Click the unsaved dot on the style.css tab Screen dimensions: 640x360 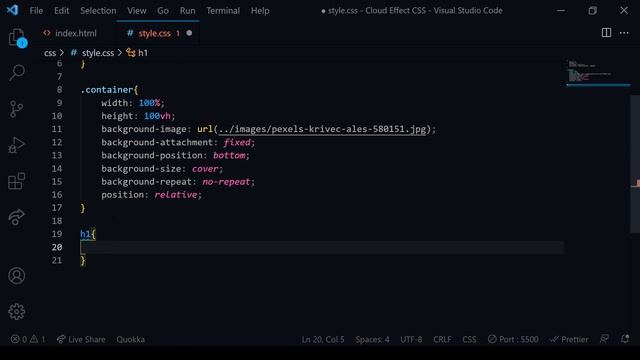pyautogui.click(x=189, y=33)
